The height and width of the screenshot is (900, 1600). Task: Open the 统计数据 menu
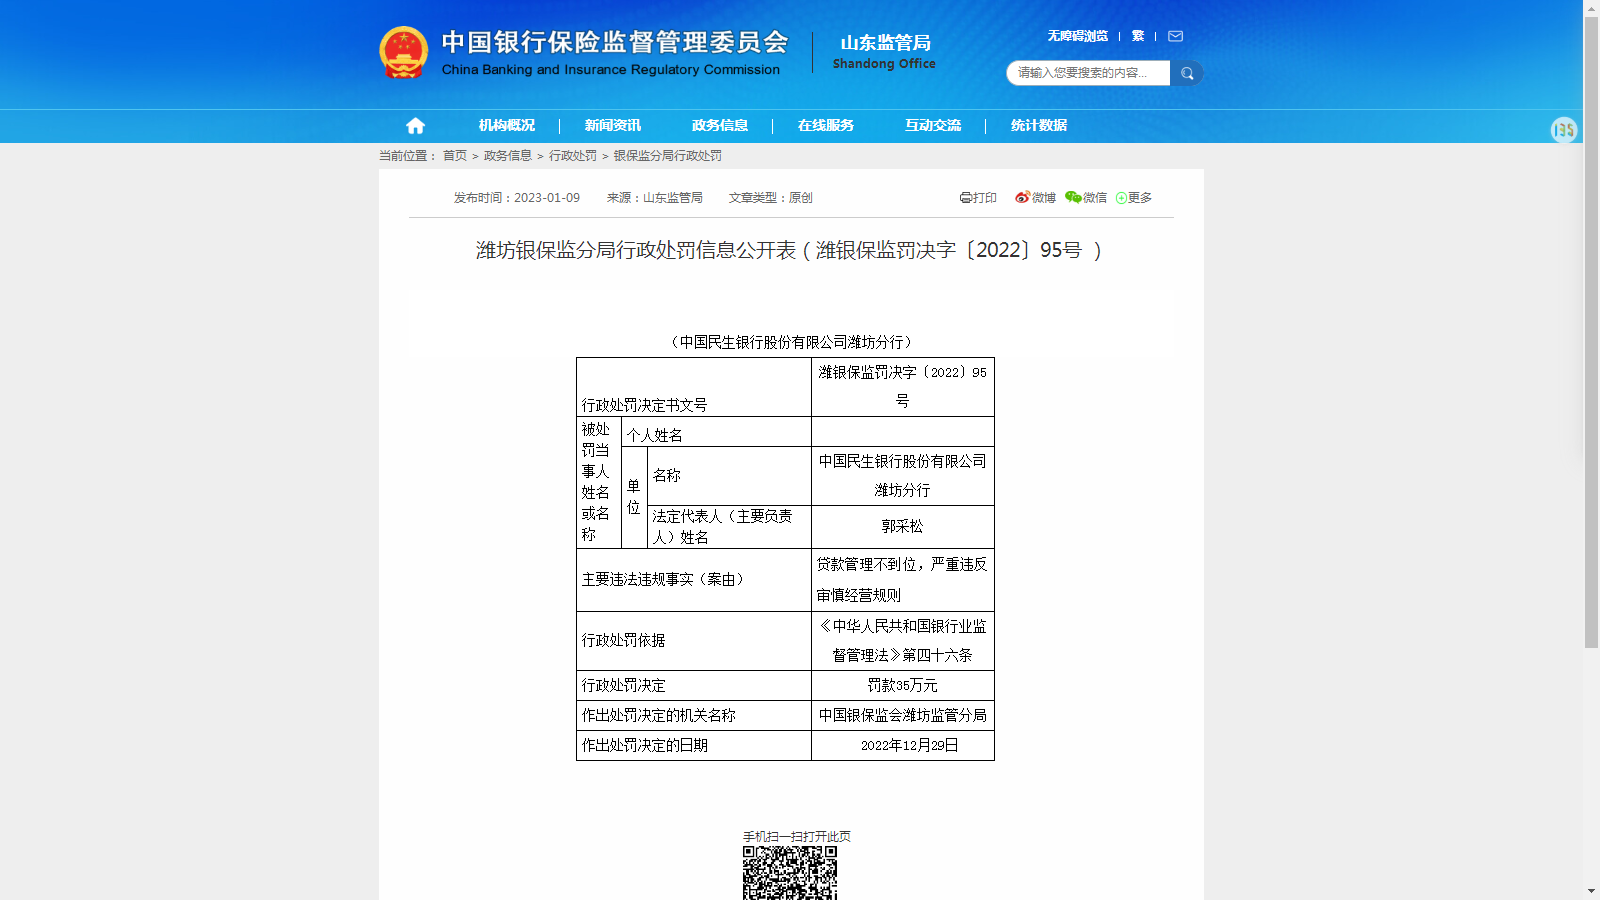pyautogui.click(x=1039, y=125)
